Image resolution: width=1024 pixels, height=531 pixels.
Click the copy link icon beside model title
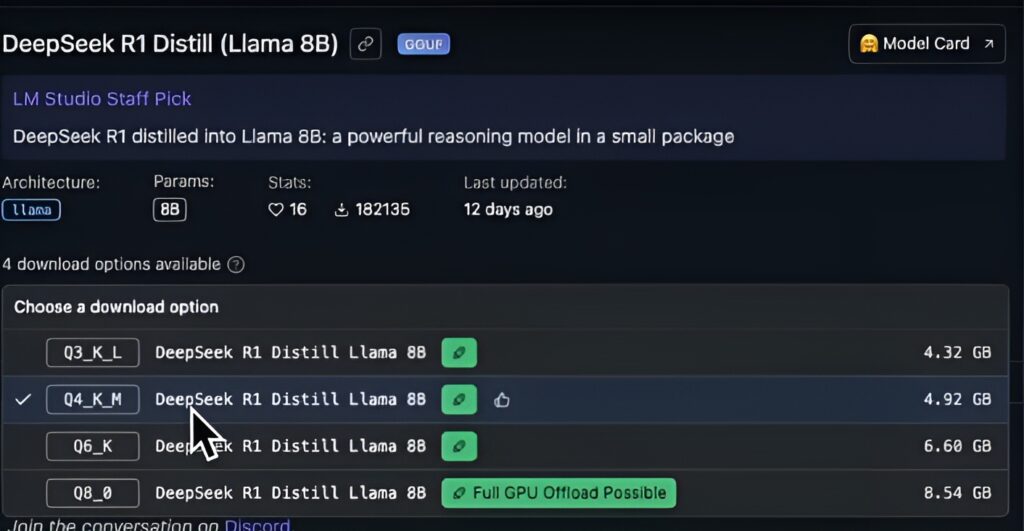point(366,44)
